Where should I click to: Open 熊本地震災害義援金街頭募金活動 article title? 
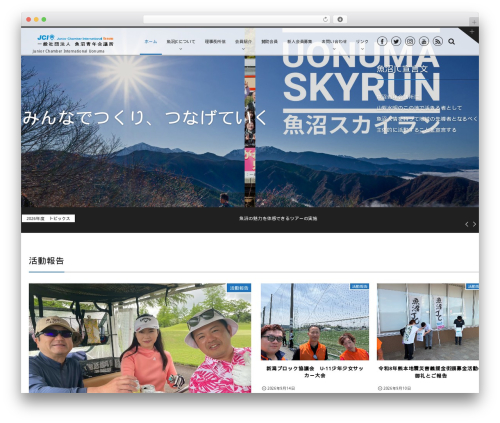click(429, 372)
